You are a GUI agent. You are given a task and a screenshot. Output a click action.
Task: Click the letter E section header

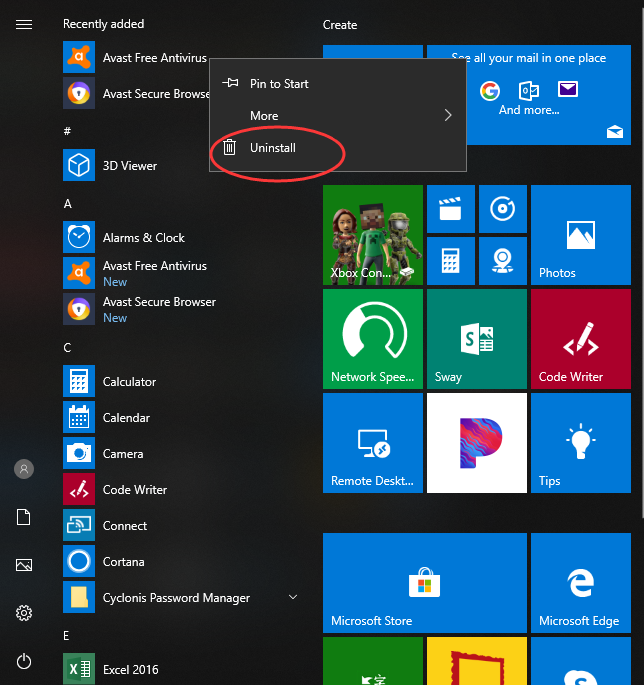point(66,636)
